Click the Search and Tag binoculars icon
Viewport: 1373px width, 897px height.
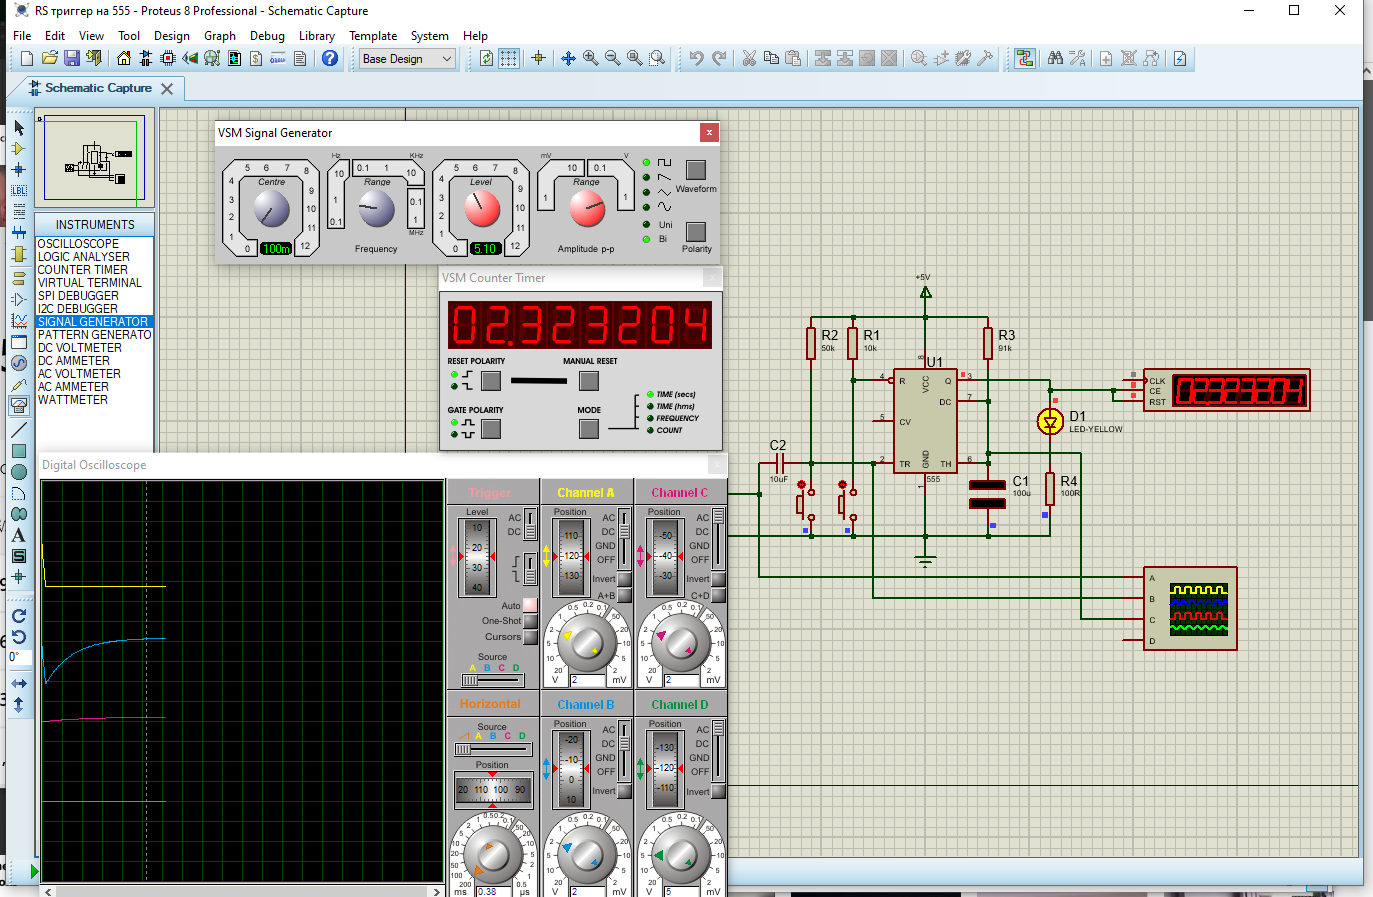(x=1055, y=59)
